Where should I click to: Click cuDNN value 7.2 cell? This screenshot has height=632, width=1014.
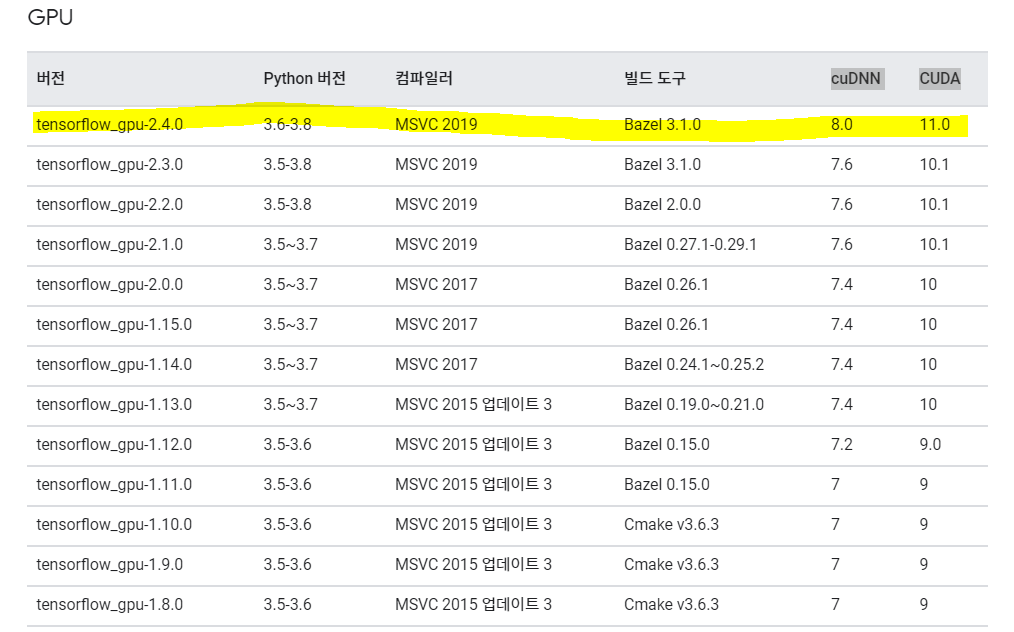(841, 445)
